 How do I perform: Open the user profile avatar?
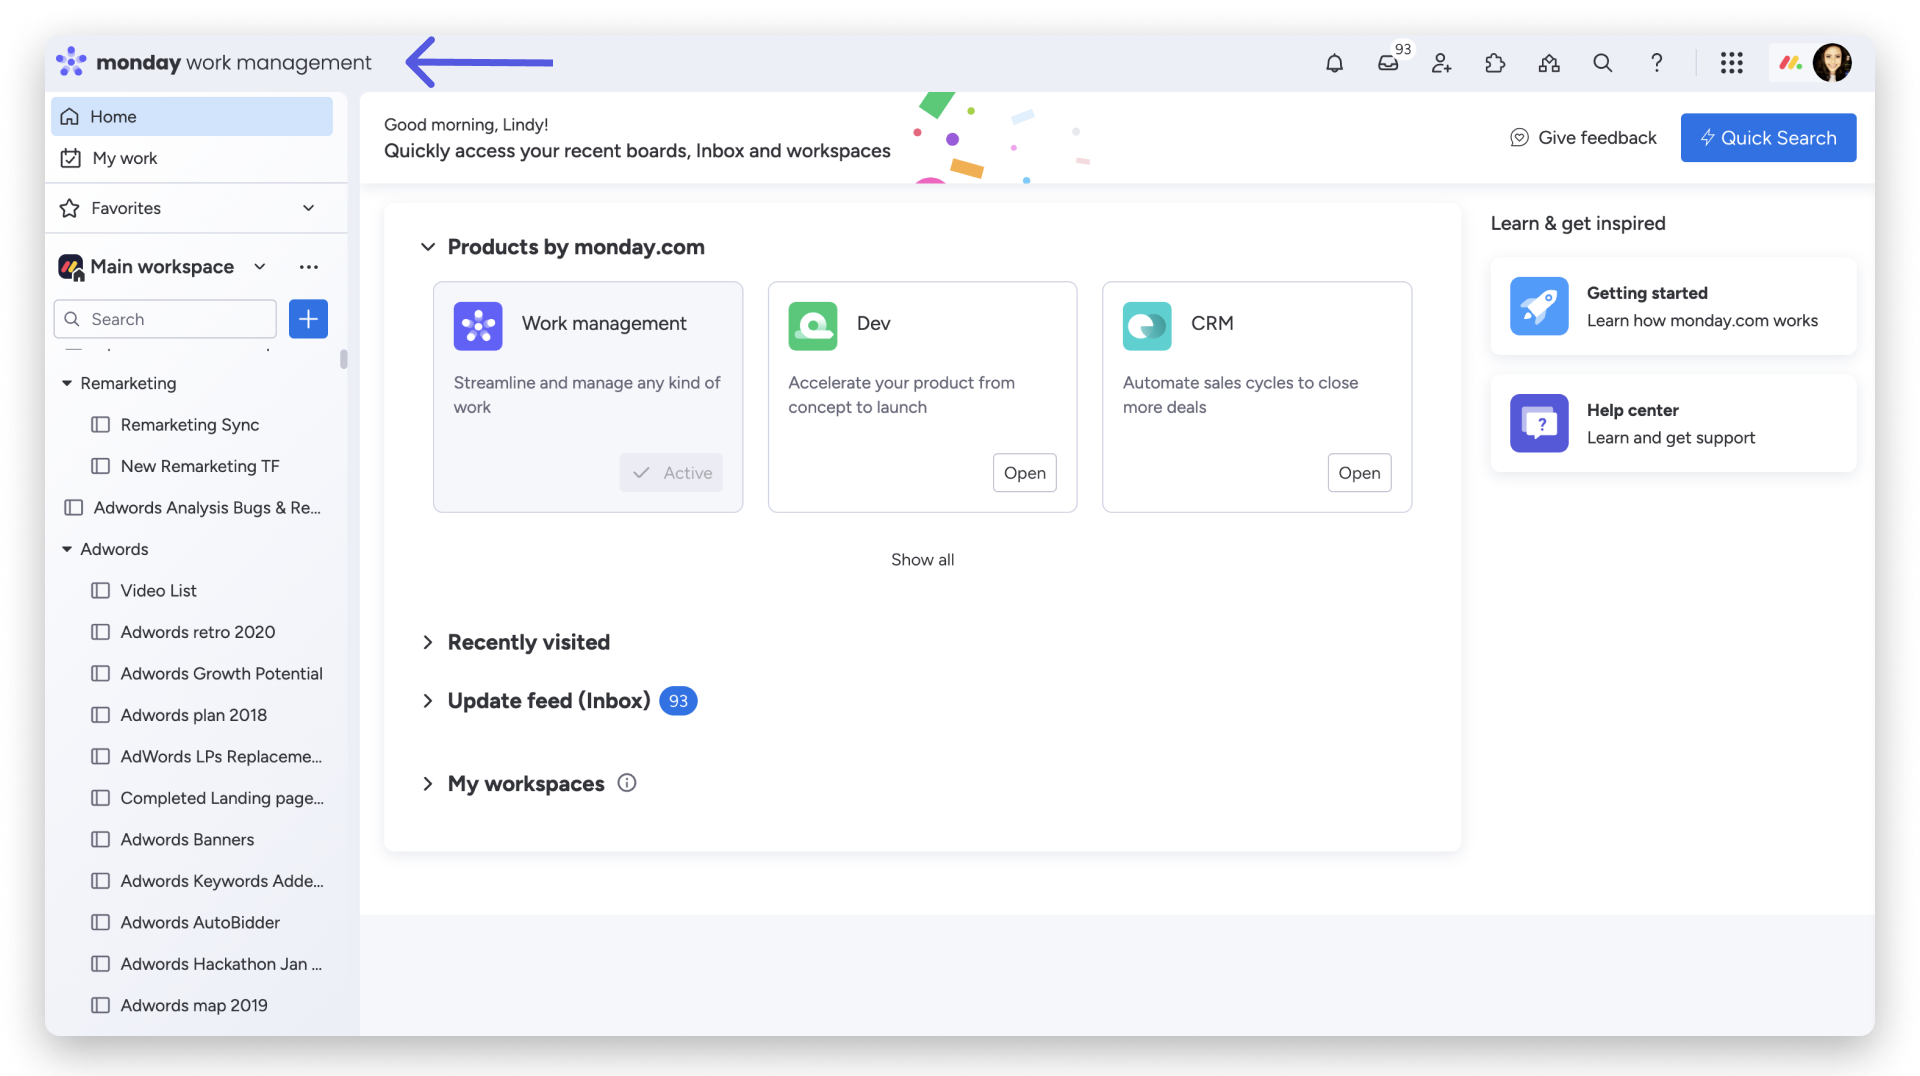tap(1832, 63)
